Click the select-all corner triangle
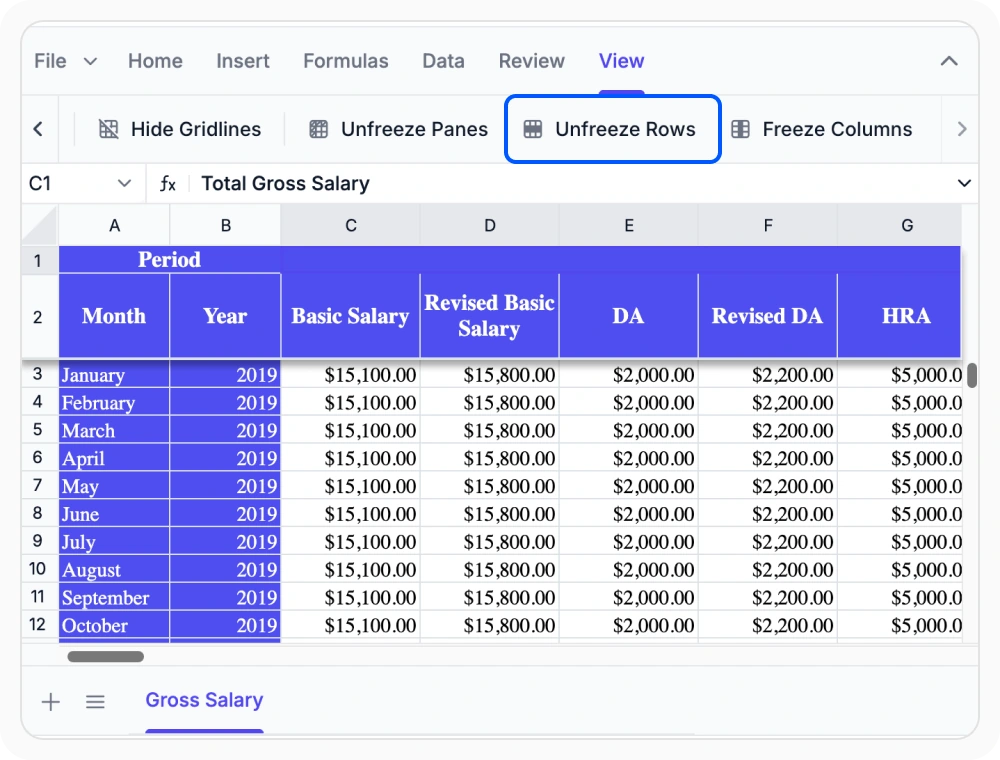 tap(40, 225)
